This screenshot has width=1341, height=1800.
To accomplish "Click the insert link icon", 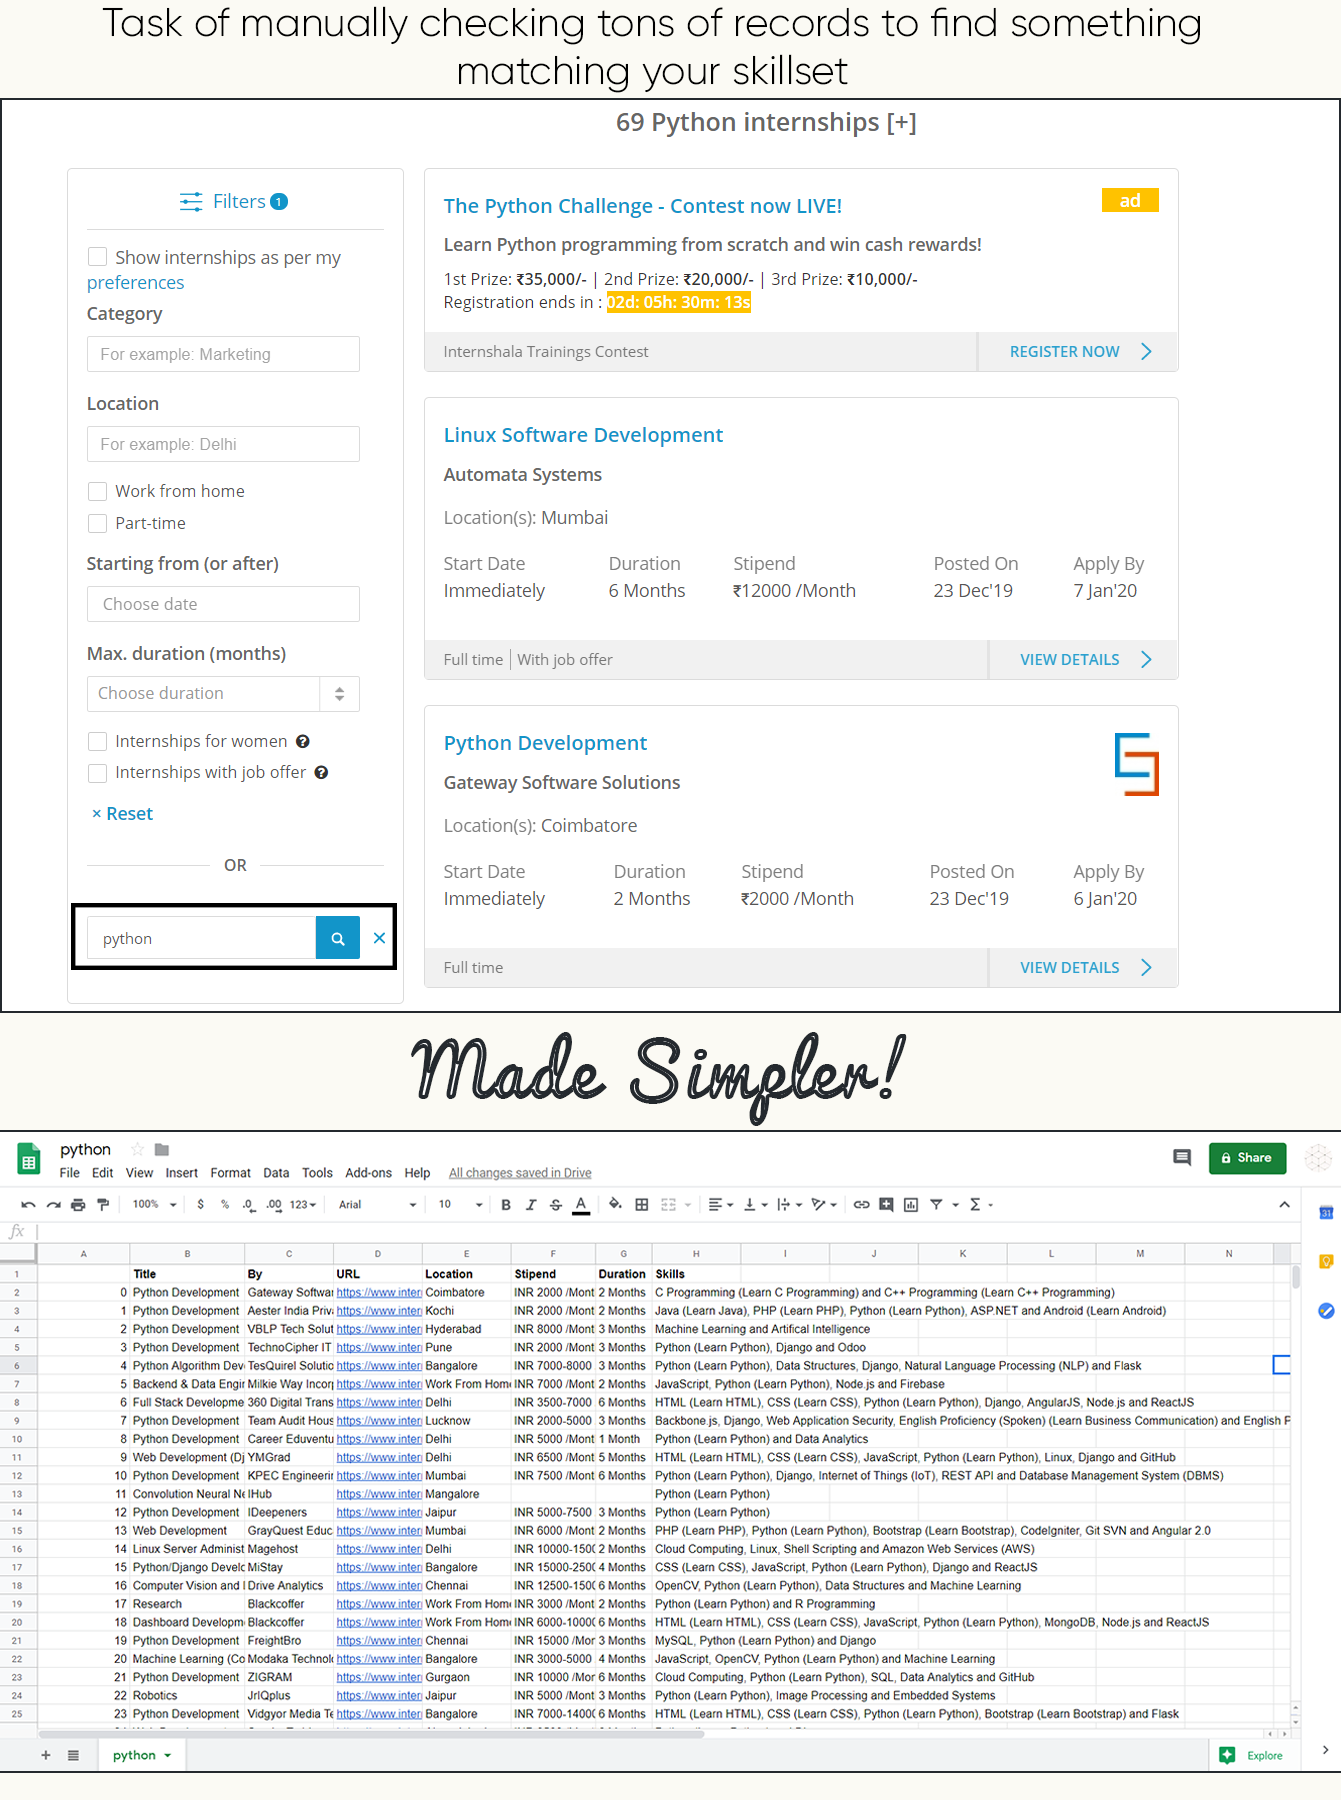I will pos(861,1205).
